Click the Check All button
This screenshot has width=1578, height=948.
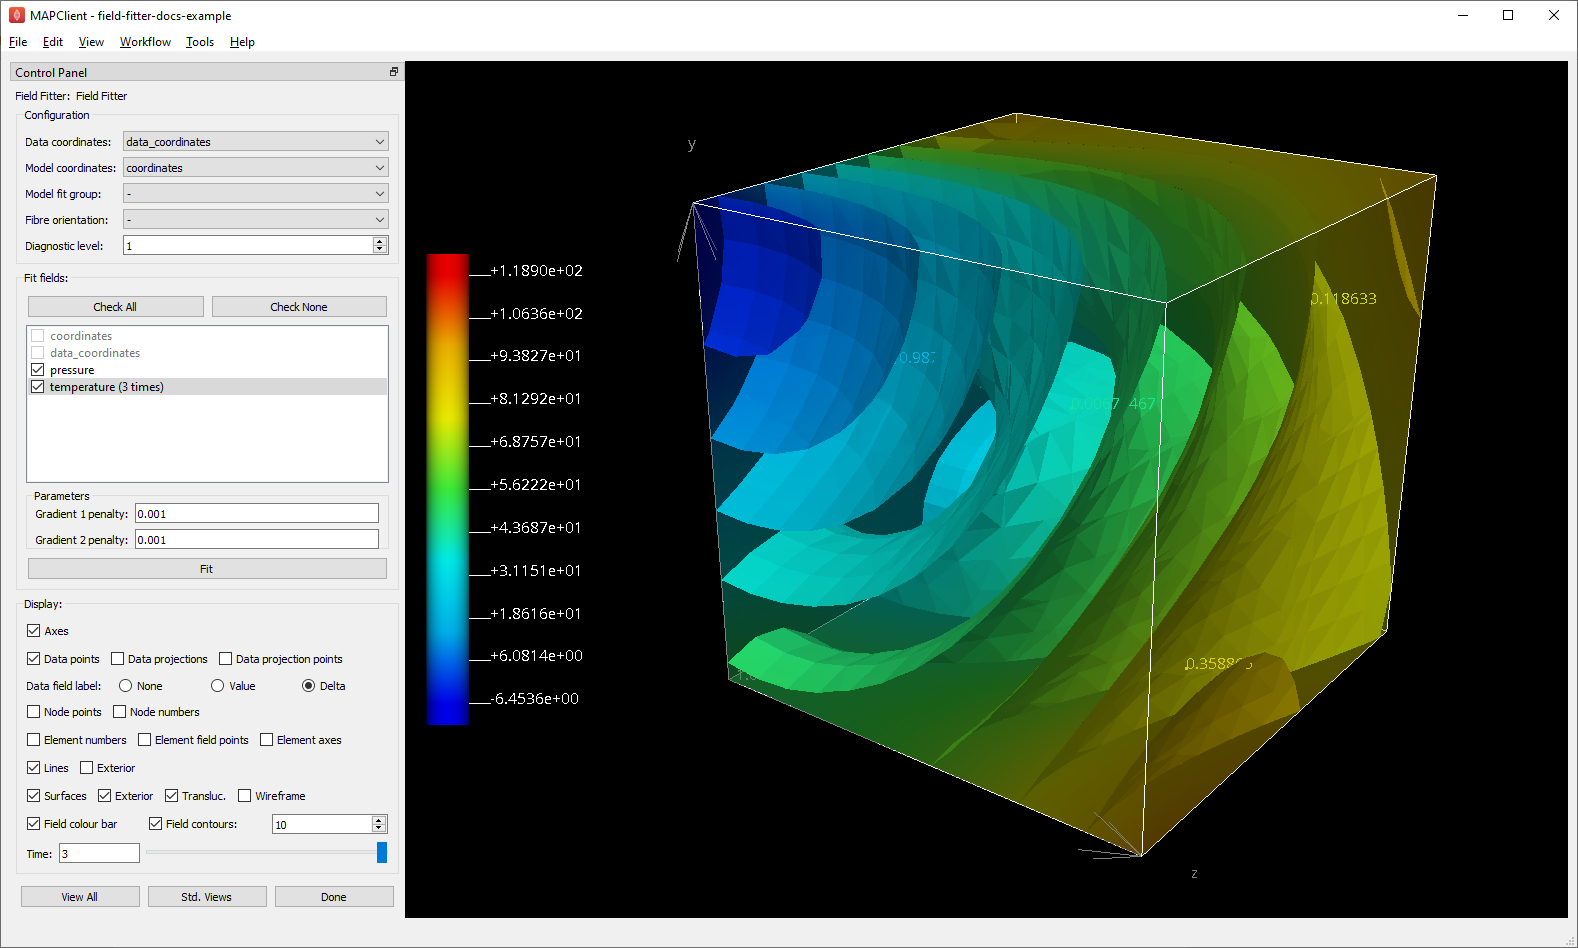(x=115, y=307)
